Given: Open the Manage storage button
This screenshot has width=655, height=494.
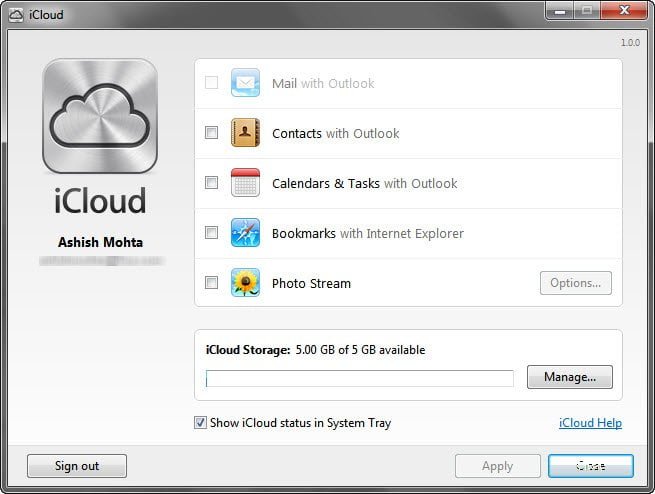Looking at the screenshot, I should pos(570,377).
